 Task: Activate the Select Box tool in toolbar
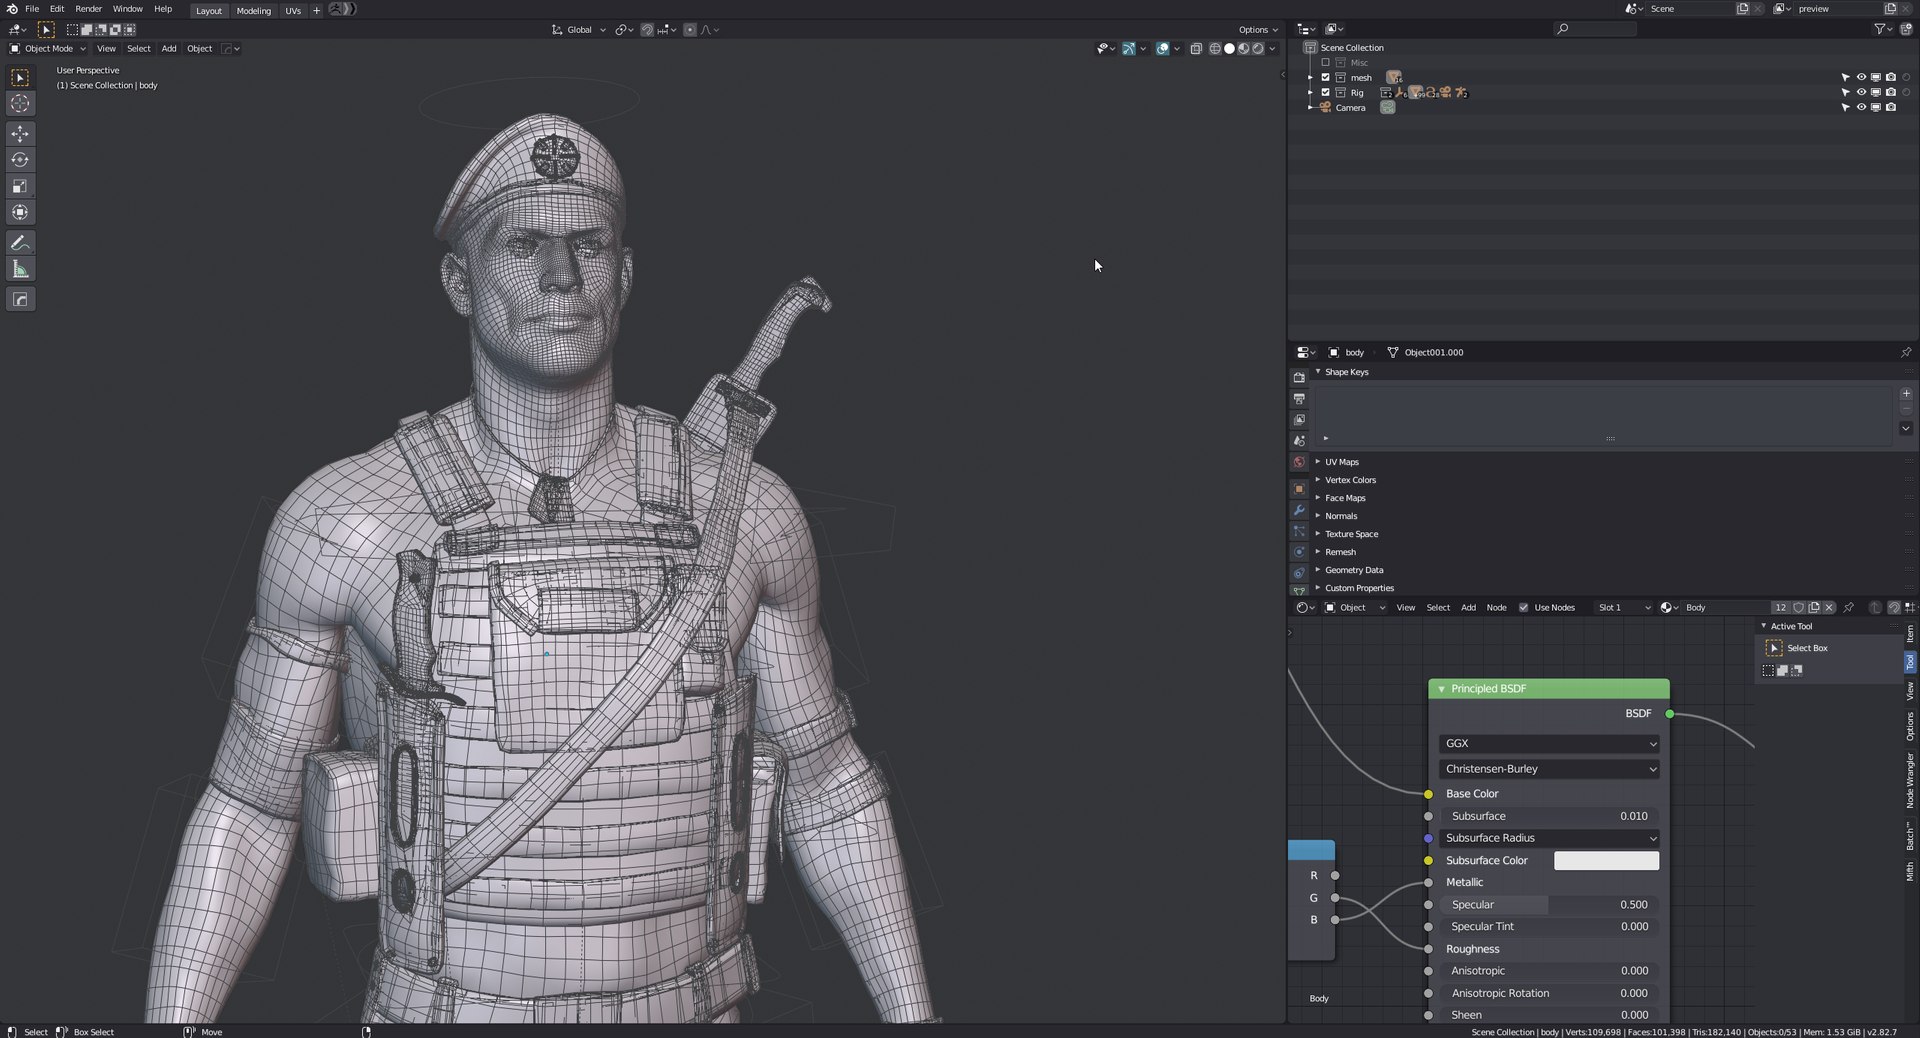point(20,78)
